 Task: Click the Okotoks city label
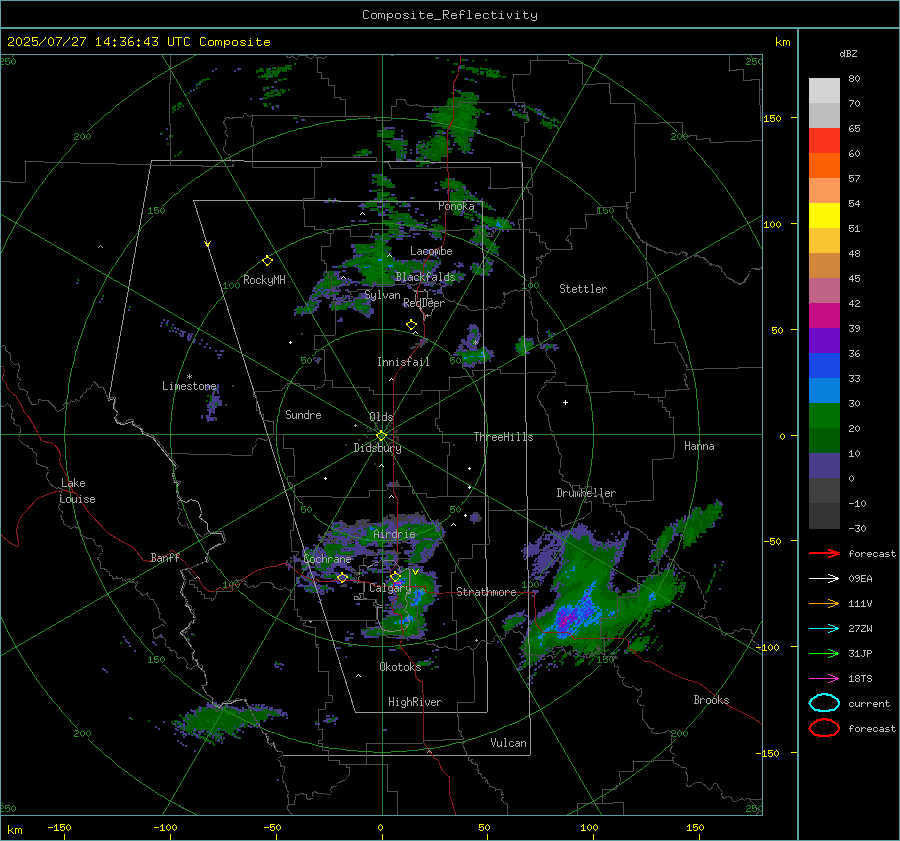[x=400, y=666]
